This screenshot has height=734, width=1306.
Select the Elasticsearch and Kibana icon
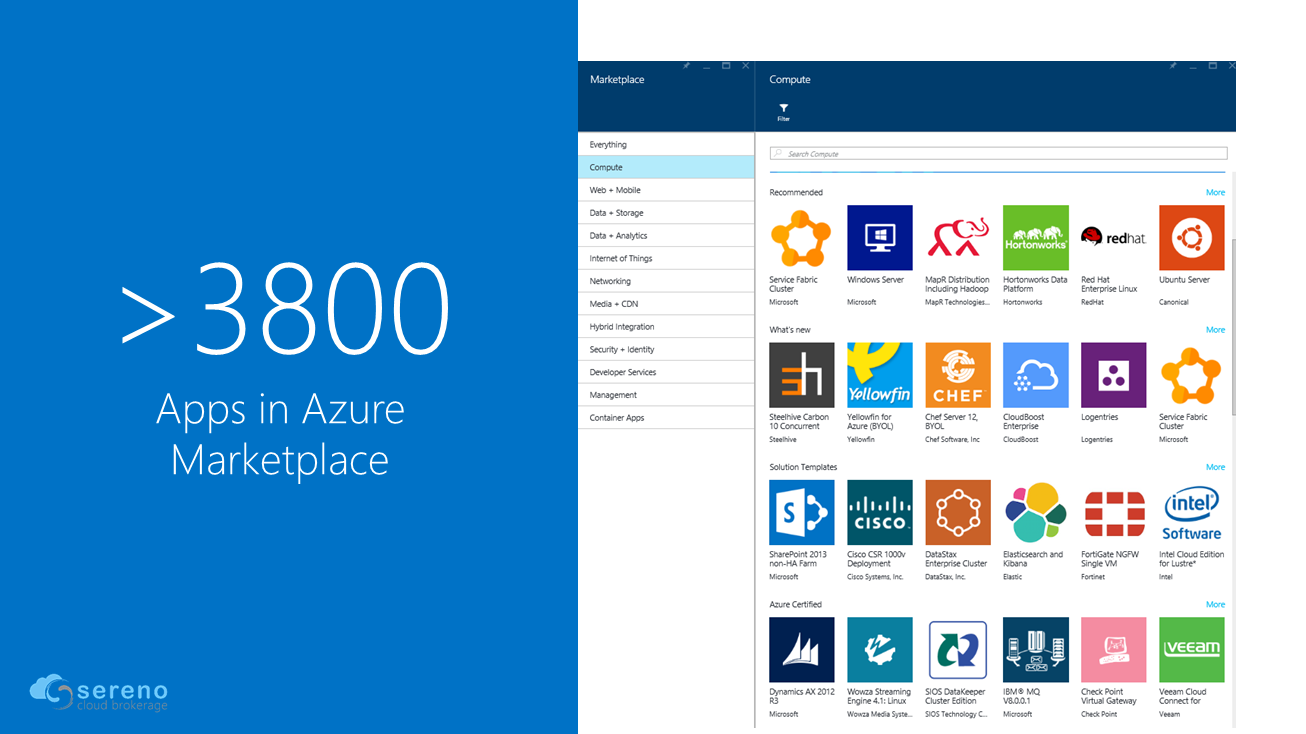(x=1035, y=512)
